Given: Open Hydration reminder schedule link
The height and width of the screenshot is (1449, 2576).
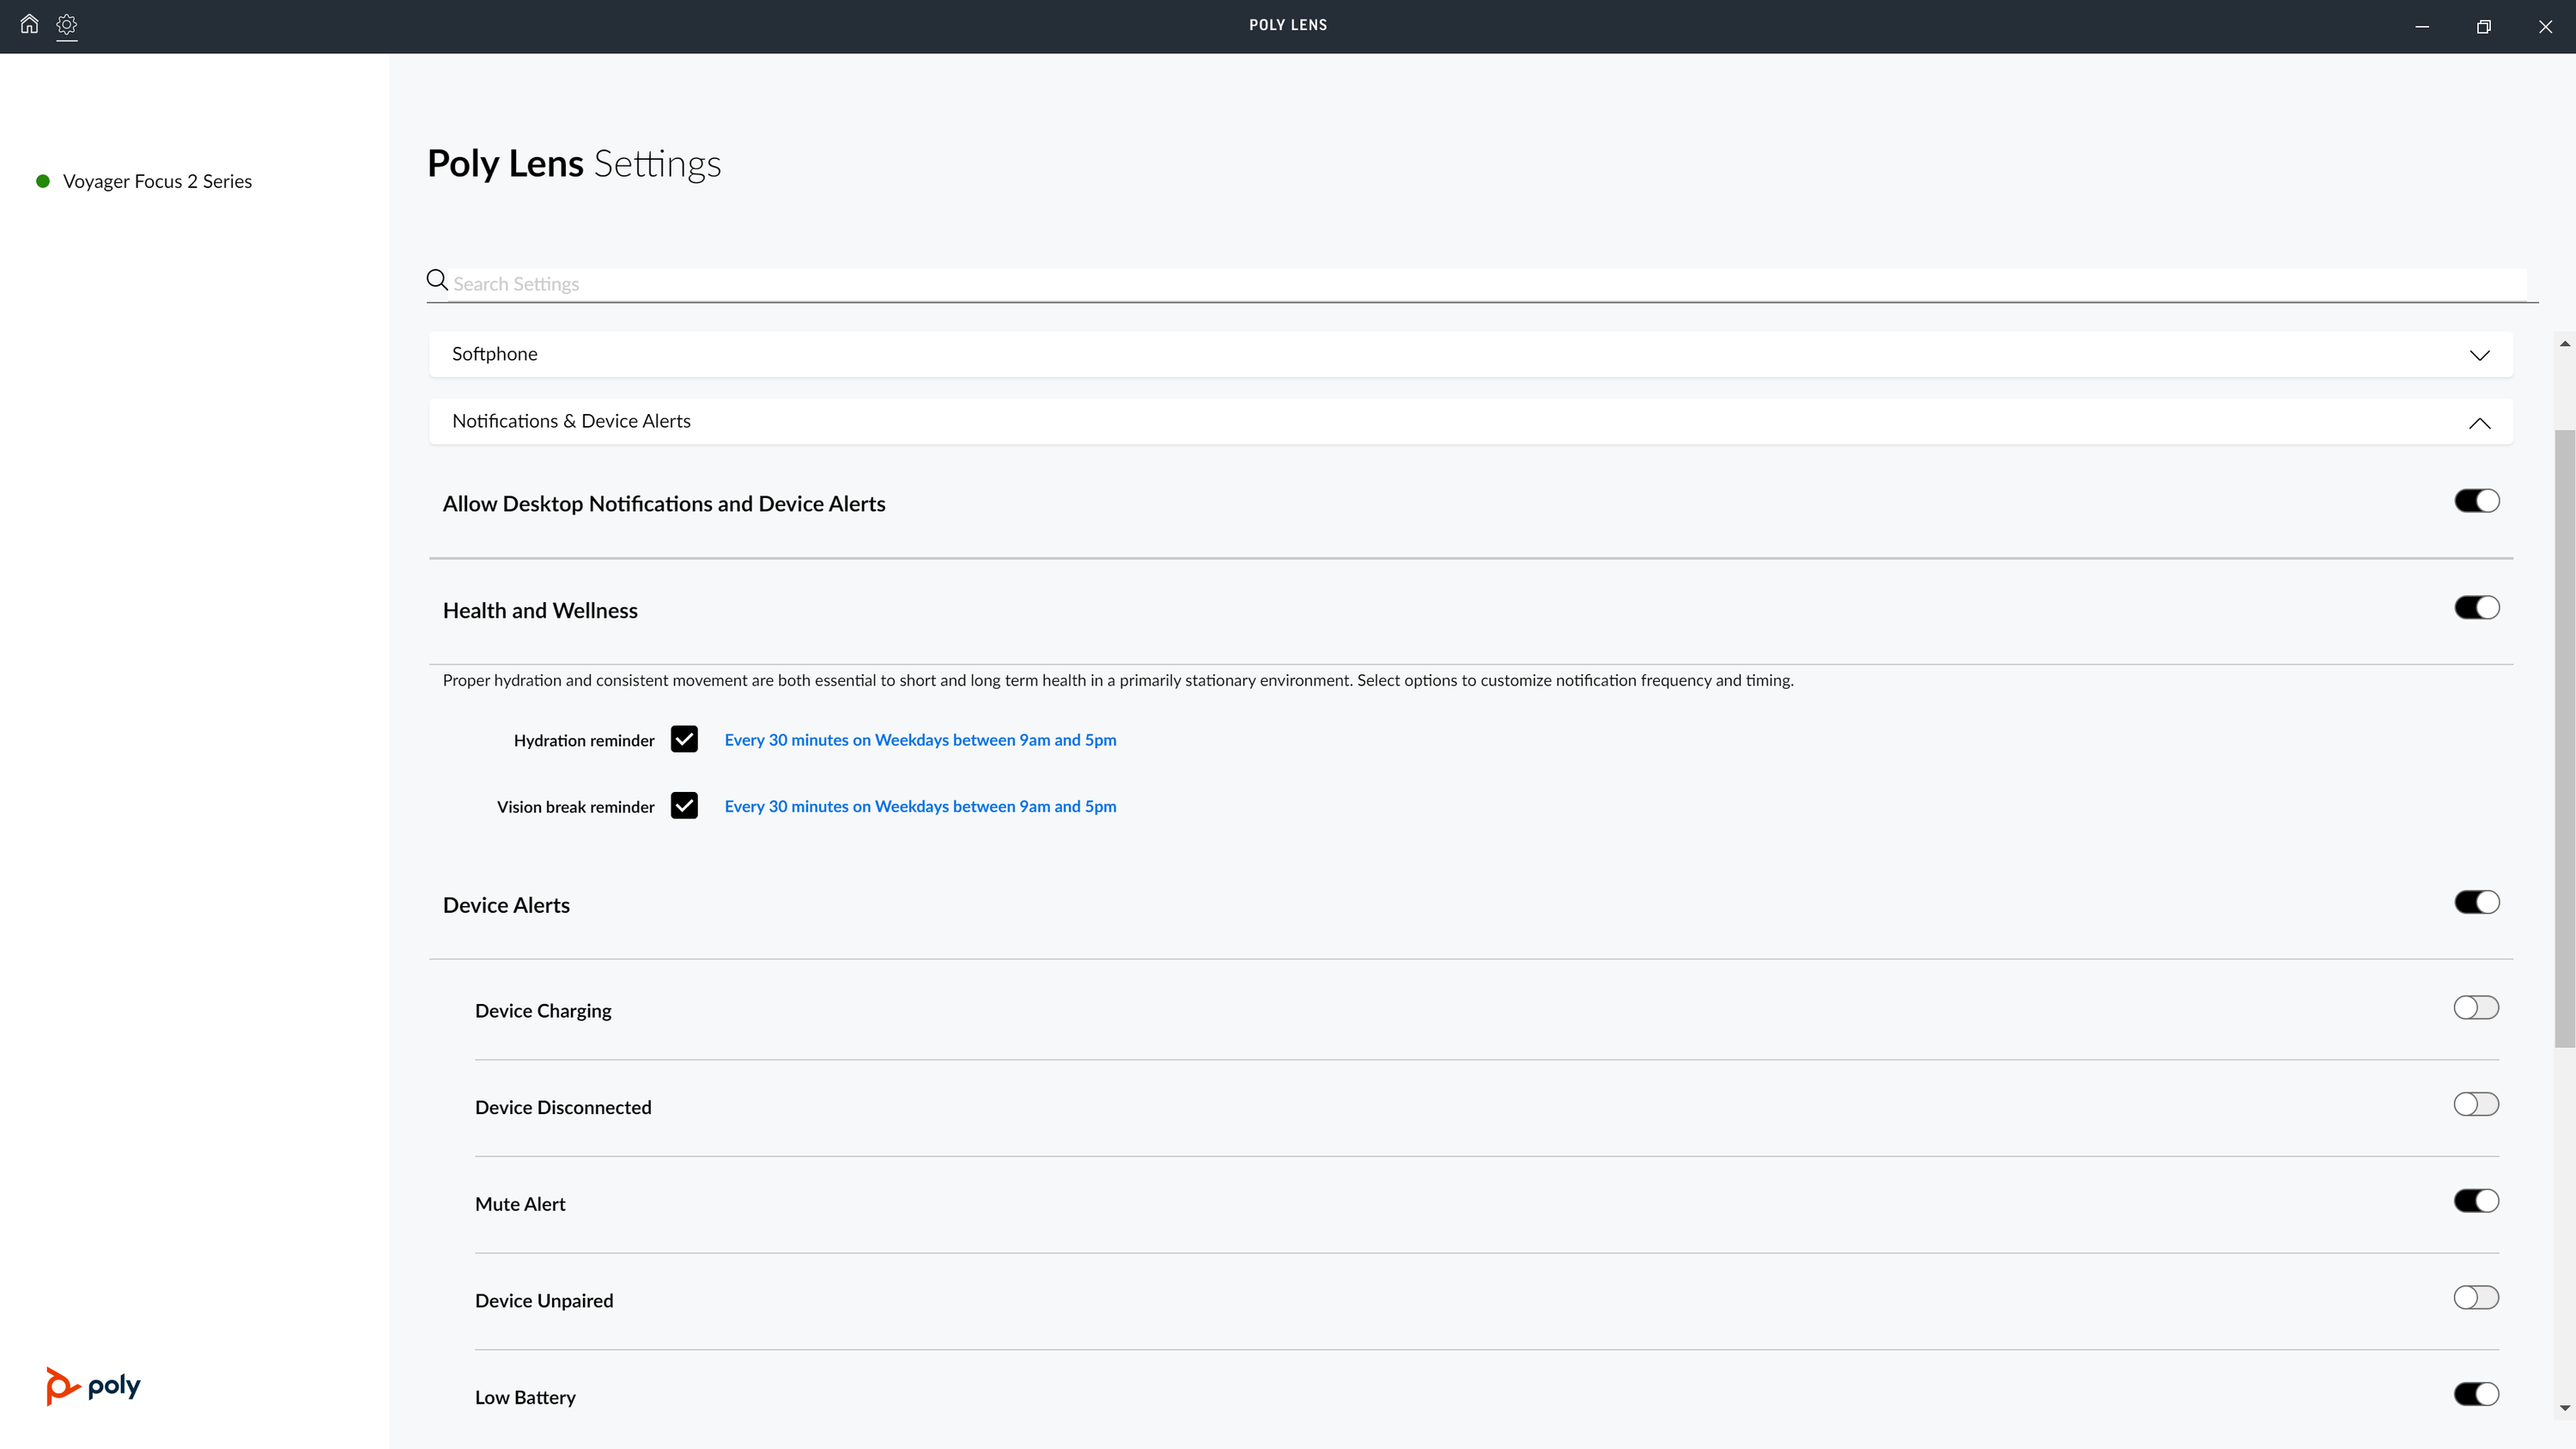Looking at the screenshot, I should point(920,740).
